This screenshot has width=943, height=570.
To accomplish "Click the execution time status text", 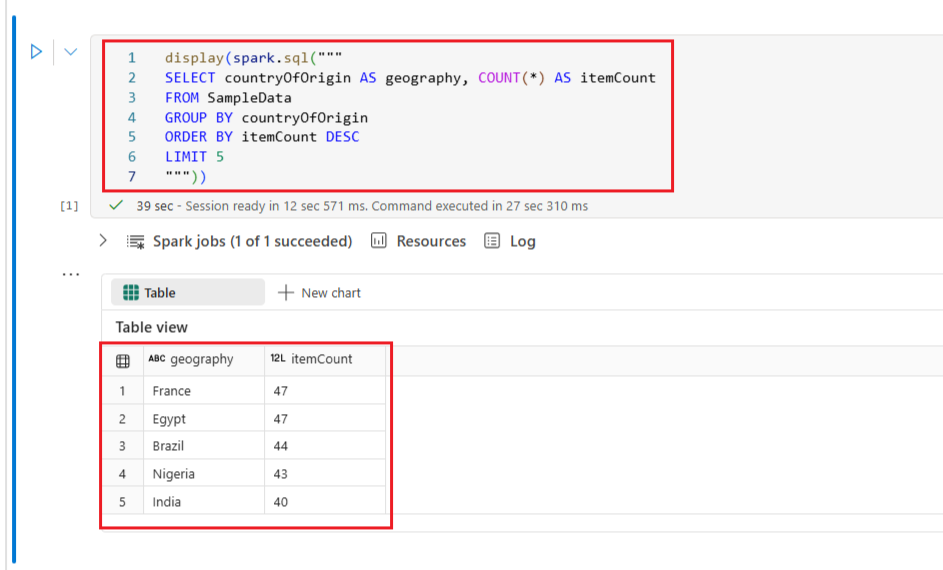I will [x=362, y=206].
